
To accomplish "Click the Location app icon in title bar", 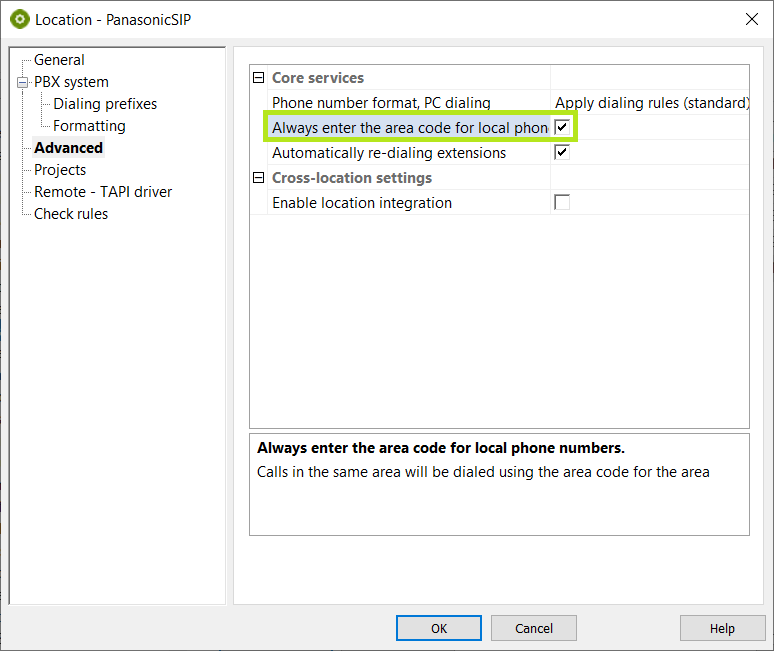I will [20, 19].
